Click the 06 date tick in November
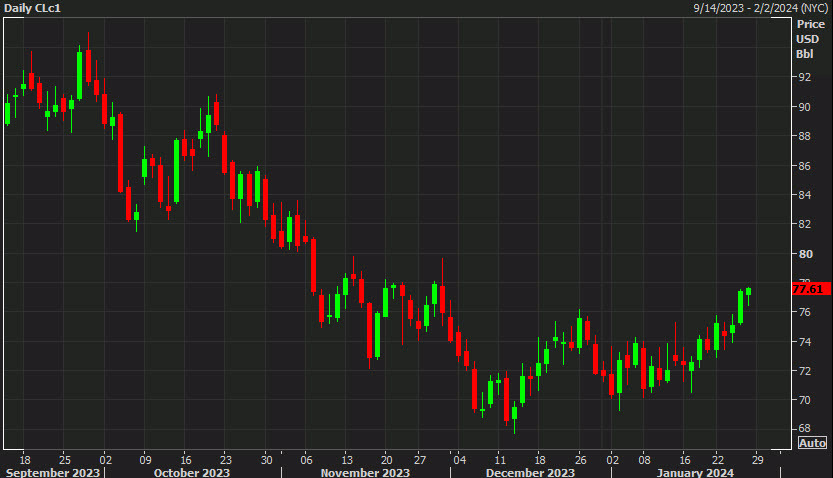 307,460
